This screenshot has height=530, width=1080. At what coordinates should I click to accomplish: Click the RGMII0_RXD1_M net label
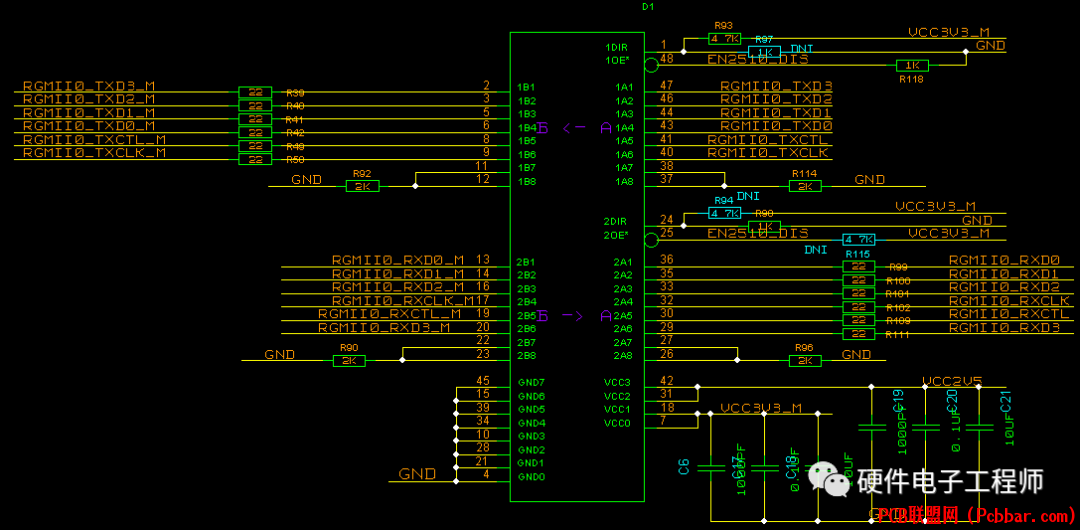(x=398, y=274)
